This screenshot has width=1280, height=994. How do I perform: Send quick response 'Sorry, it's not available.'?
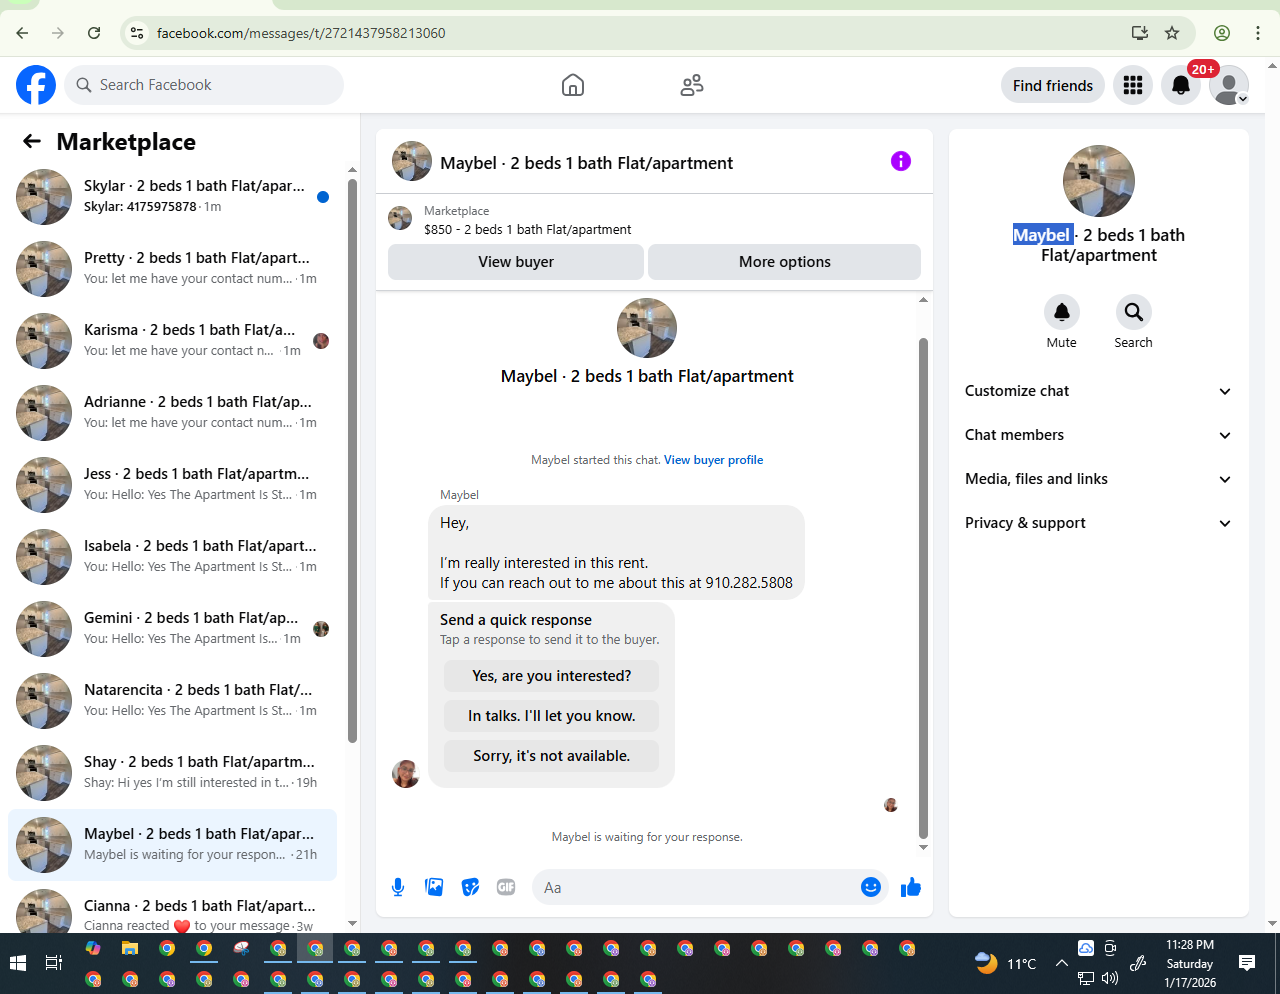pyautogui.click(x=552, y=756)
